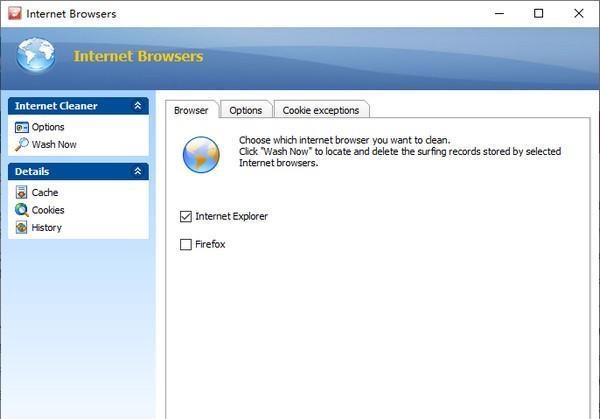
Task: Click the globe icon in the header banner
Action: click(36, 55)
